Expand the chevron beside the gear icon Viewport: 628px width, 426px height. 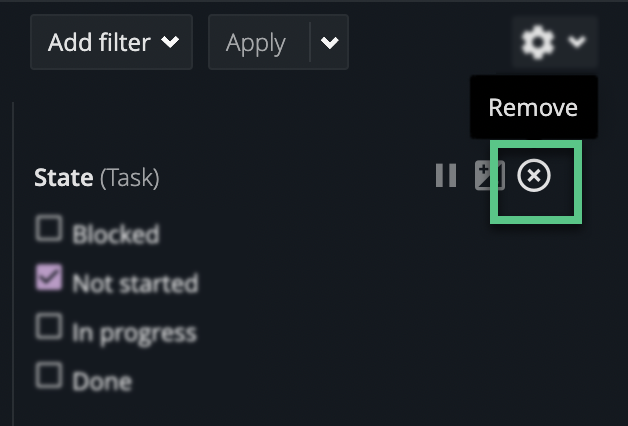click(577, 42)
